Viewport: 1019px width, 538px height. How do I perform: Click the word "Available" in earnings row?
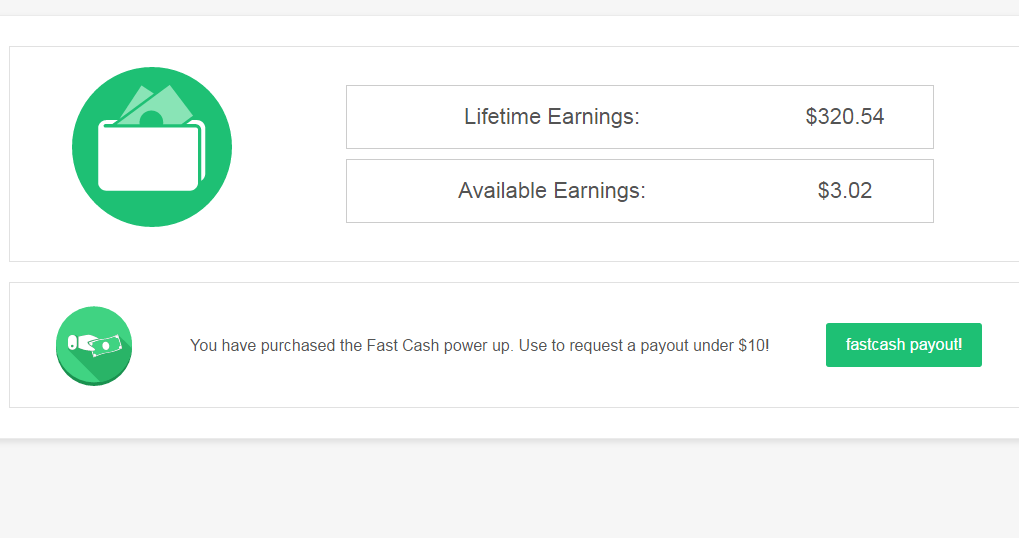pyautogui.click(x=502, y=191)
